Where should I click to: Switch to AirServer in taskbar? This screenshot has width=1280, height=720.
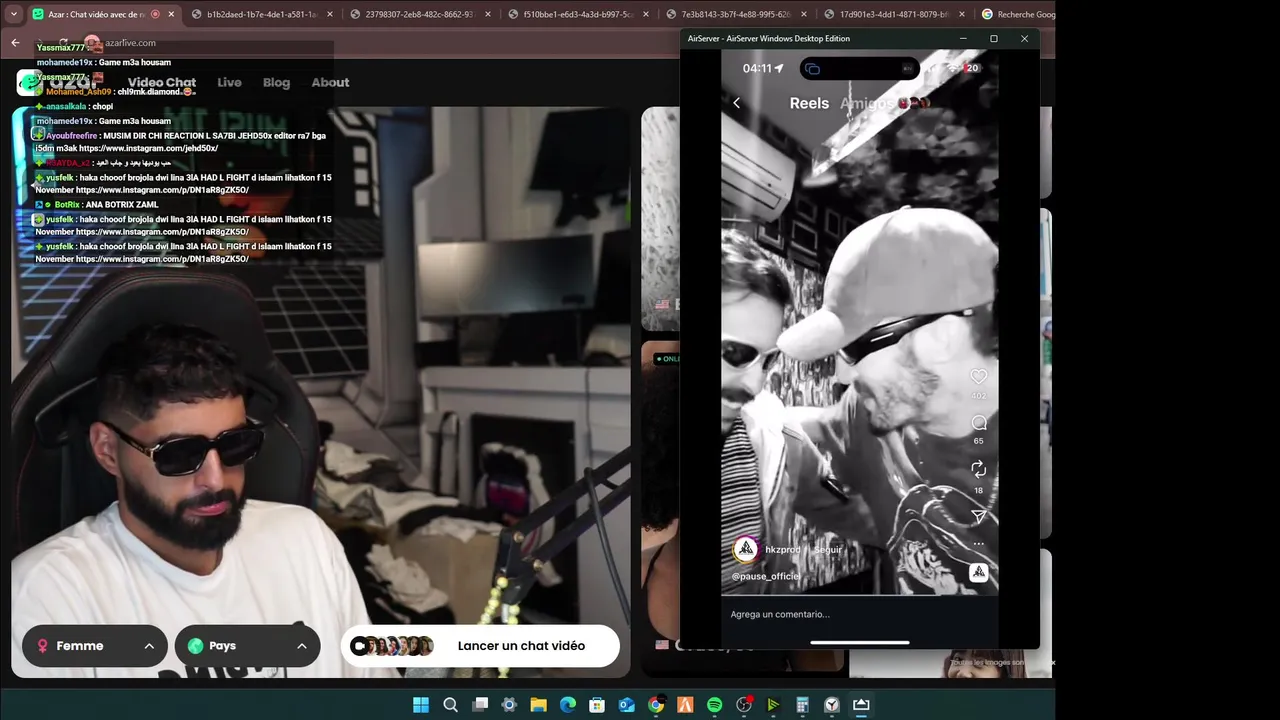(861, 705)
